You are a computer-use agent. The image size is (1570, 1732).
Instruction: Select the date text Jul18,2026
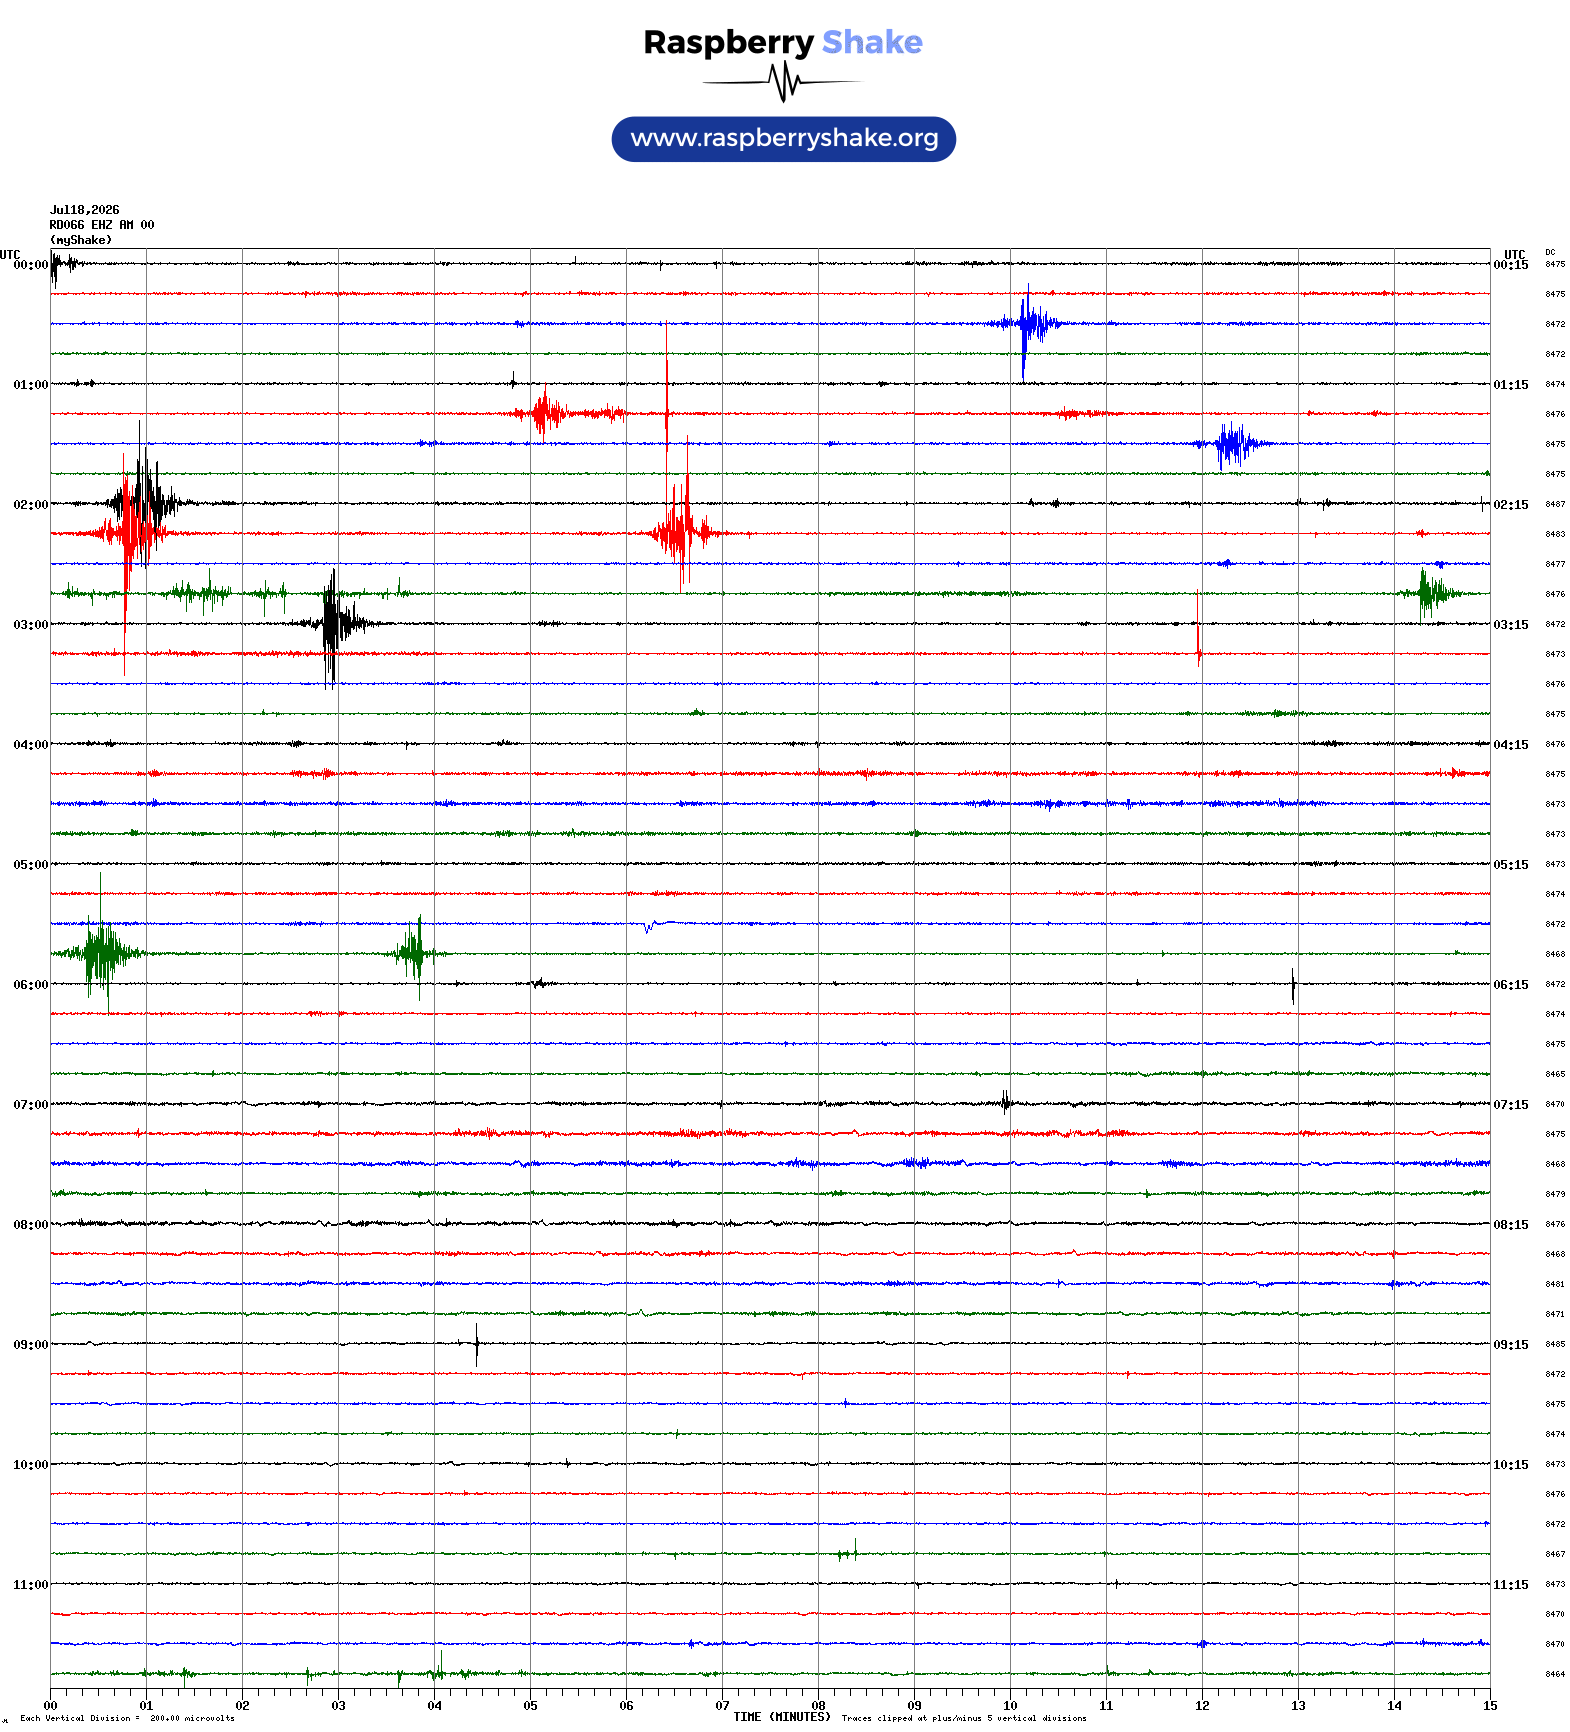(x=85, y=210)
